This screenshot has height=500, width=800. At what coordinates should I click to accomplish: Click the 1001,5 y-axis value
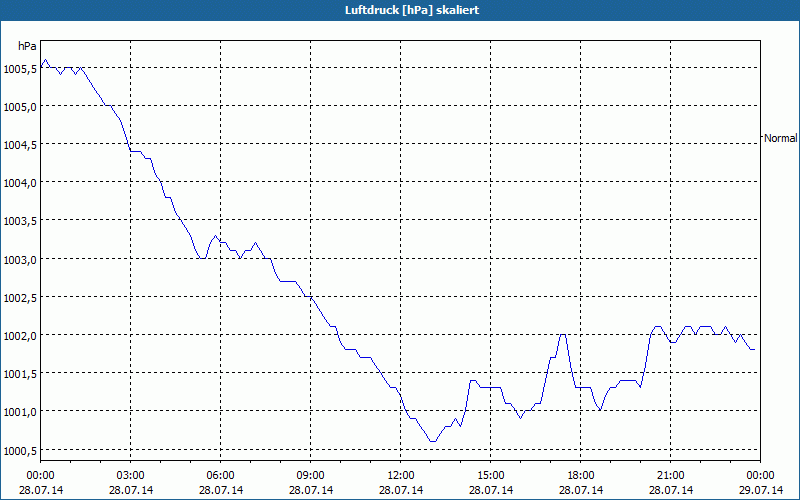click(20, 374)
